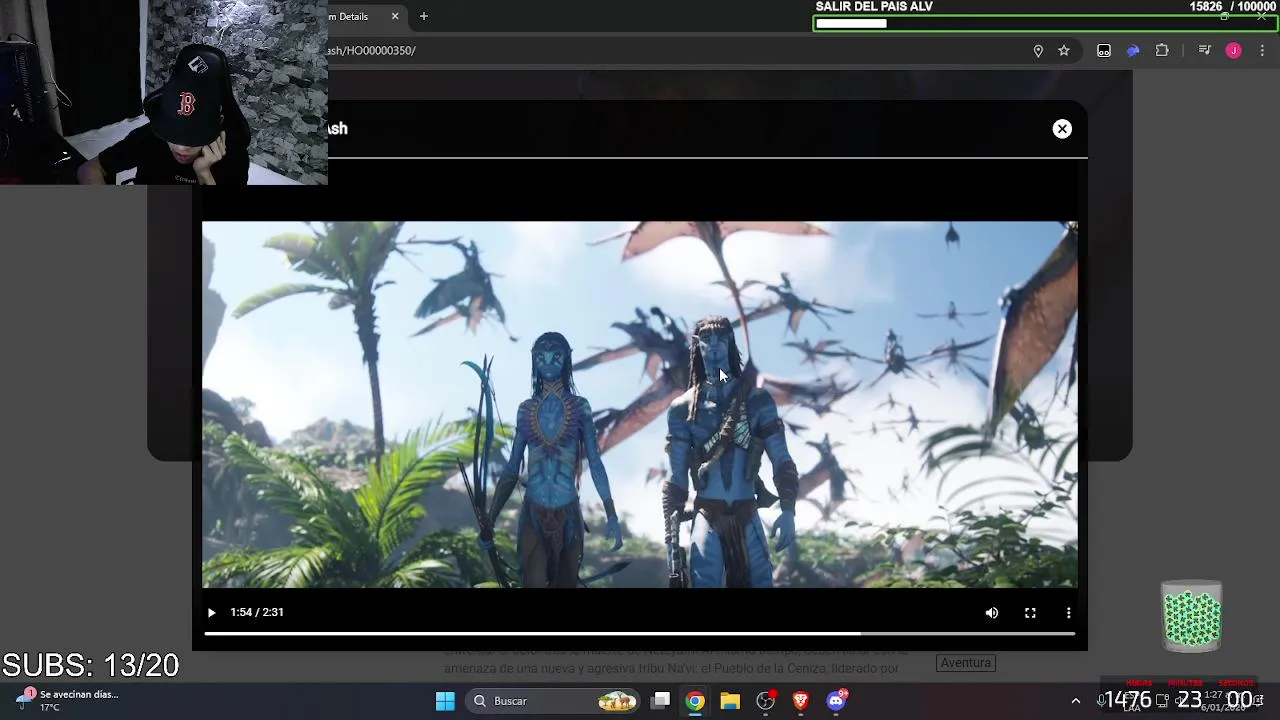The width and height of the screenshot is (1280, 720).
Task: Enter fullscreen mode for the video
Action: 1030,613
